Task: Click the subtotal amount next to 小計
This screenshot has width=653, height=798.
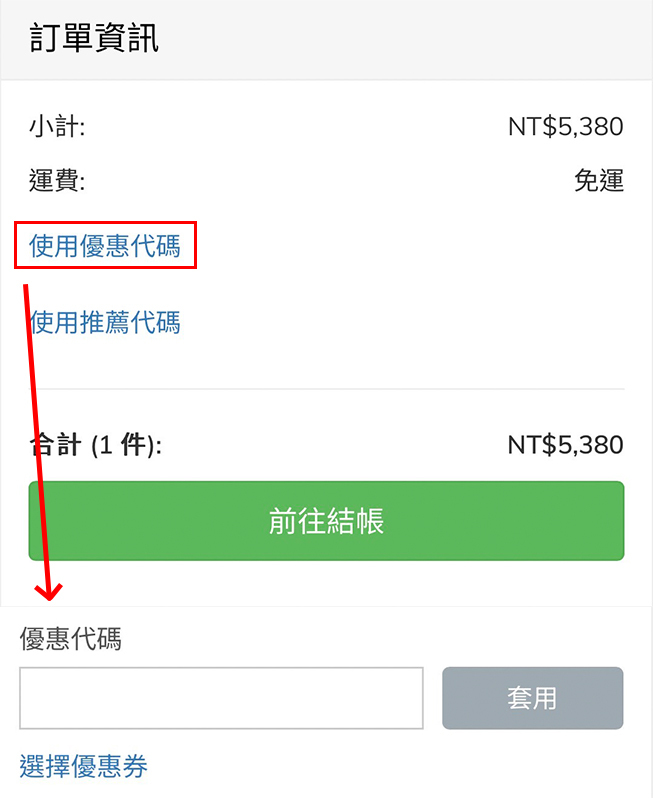Action: 565,127
